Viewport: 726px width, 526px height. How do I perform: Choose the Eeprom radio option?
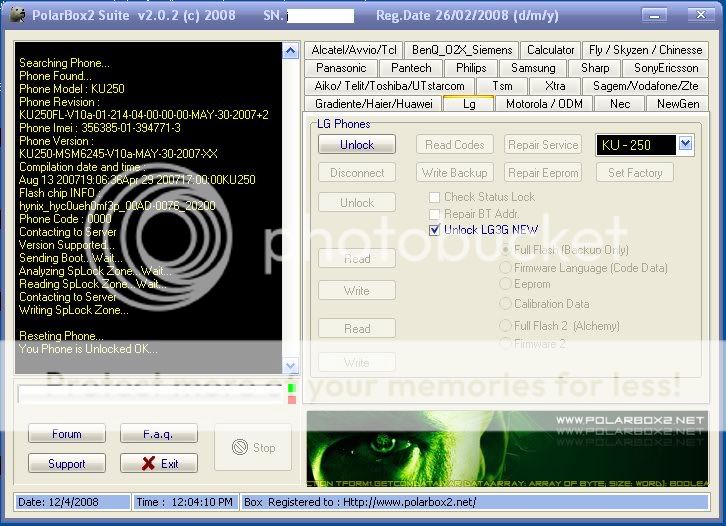505,284
